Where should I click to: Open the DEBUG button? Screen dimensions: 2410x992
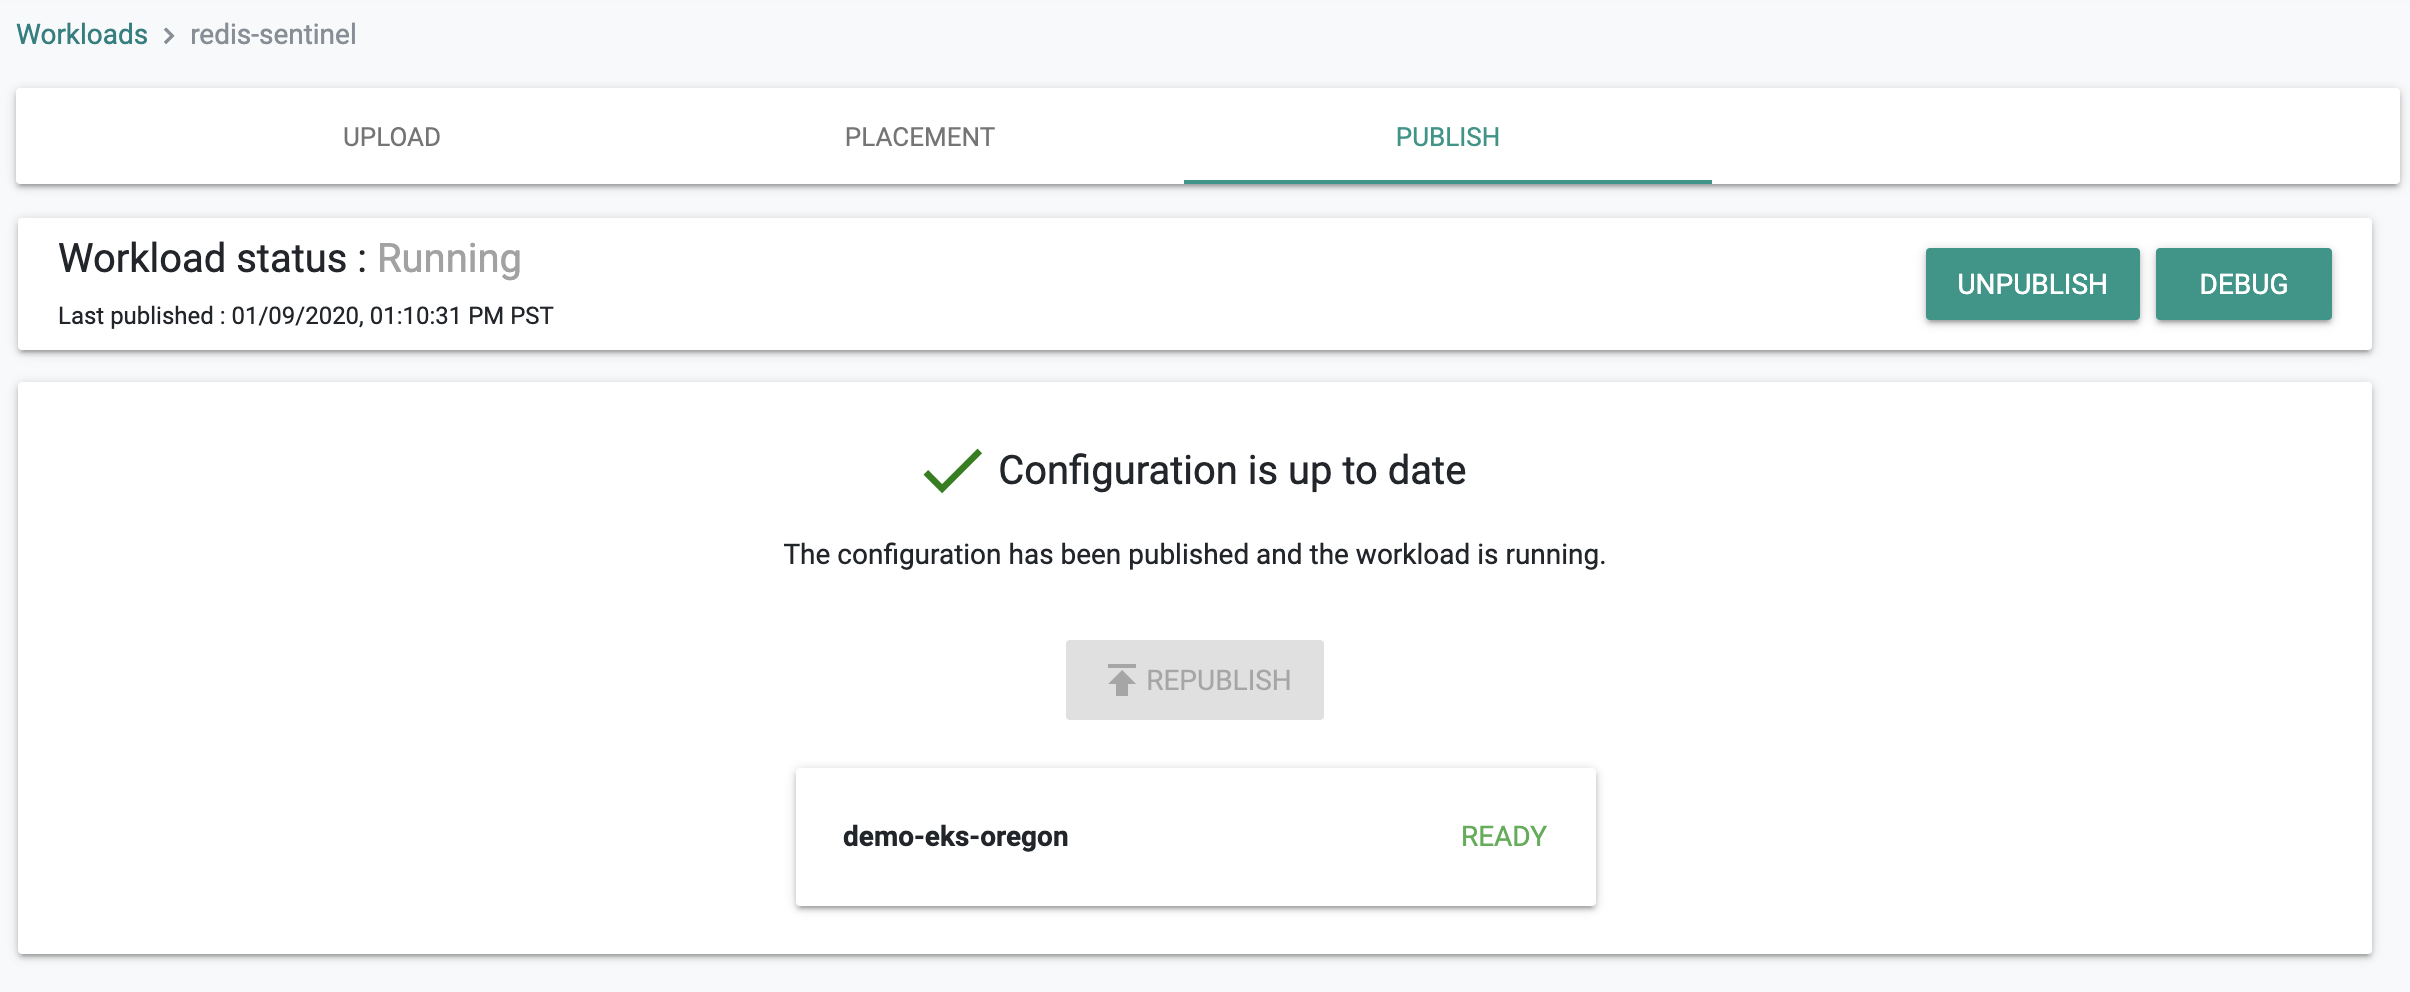coord(2244,284)
